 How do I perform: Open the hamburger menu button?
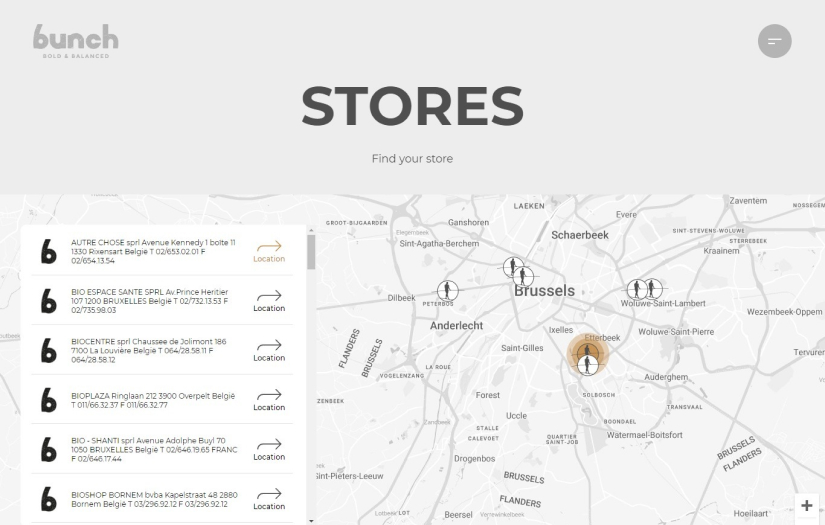click(774, 41)
